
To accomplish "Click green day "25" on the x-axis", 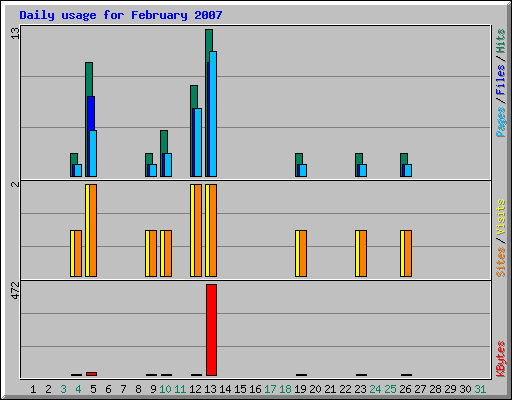I will (x=390, y=389).
